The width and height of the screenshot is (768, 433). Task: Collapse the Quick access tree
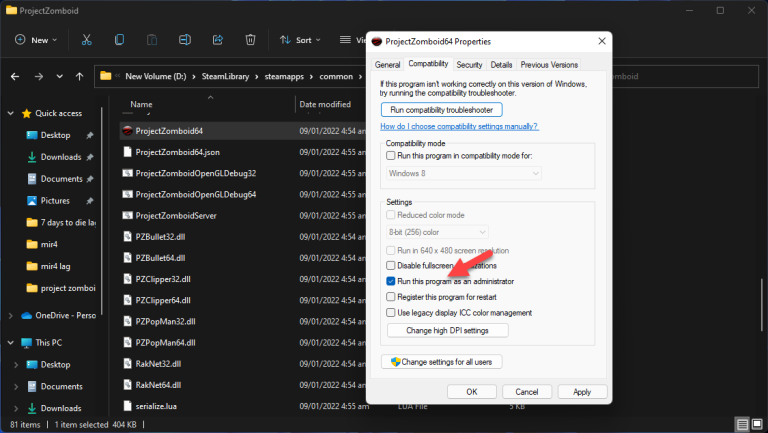pos(11,113)
